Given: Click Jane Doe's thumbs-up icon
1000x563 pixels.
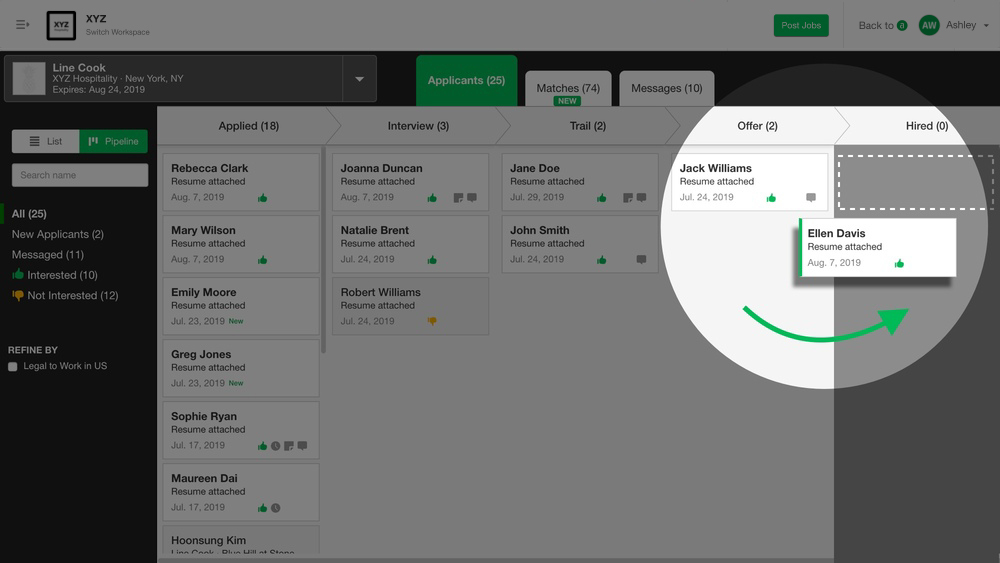Looking at the screenshot, I should pos(601,198).
